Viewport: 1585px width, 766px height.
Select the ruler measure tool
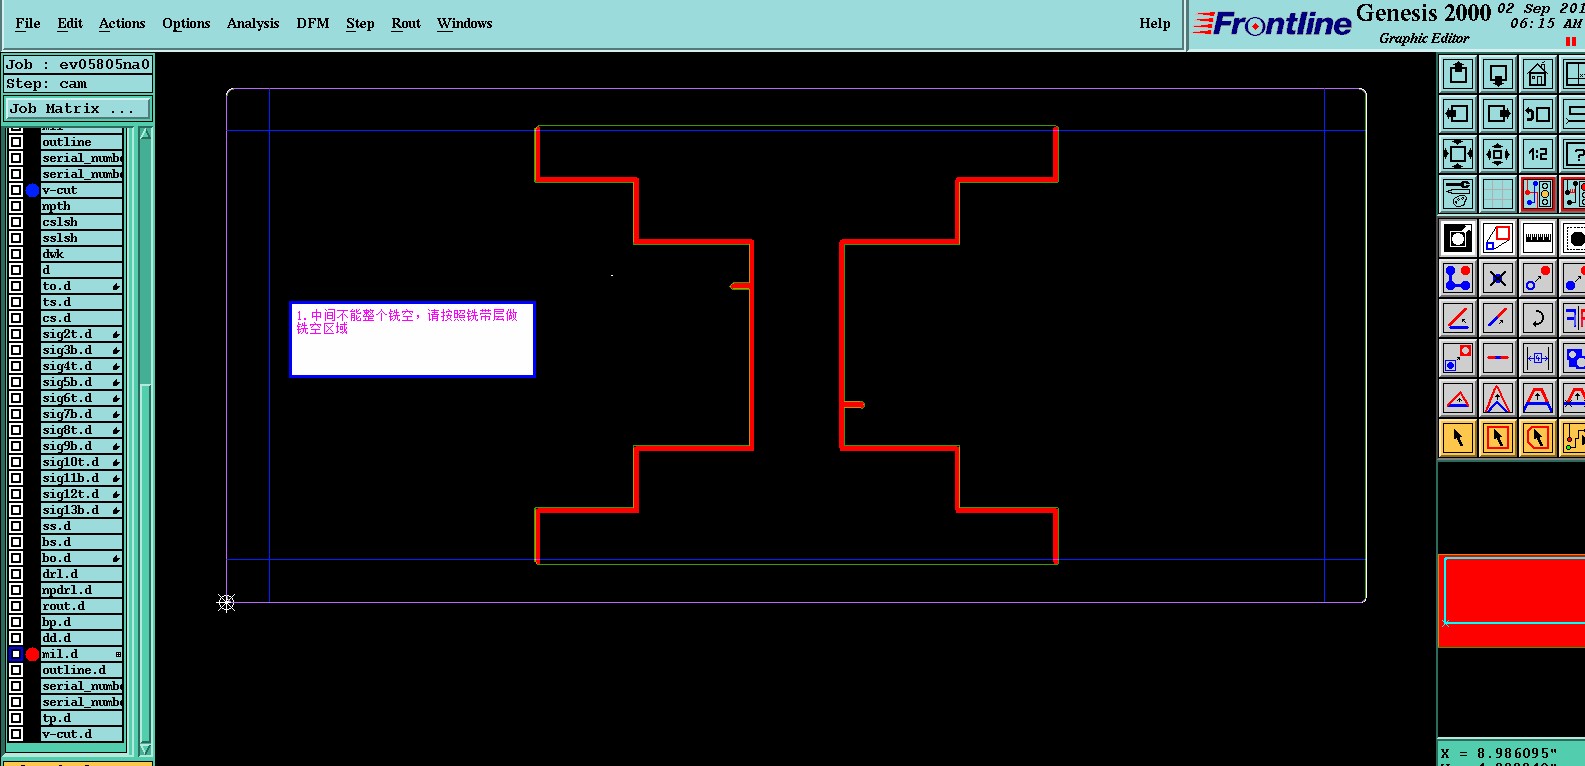click(x=1538, y=238)
